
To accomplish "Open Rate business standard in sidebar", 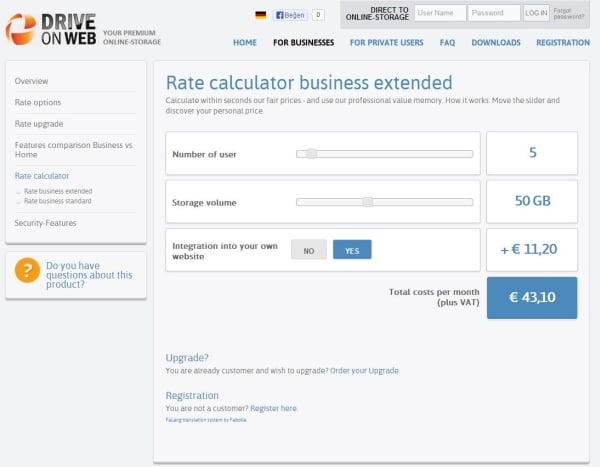I will (57, 201).
